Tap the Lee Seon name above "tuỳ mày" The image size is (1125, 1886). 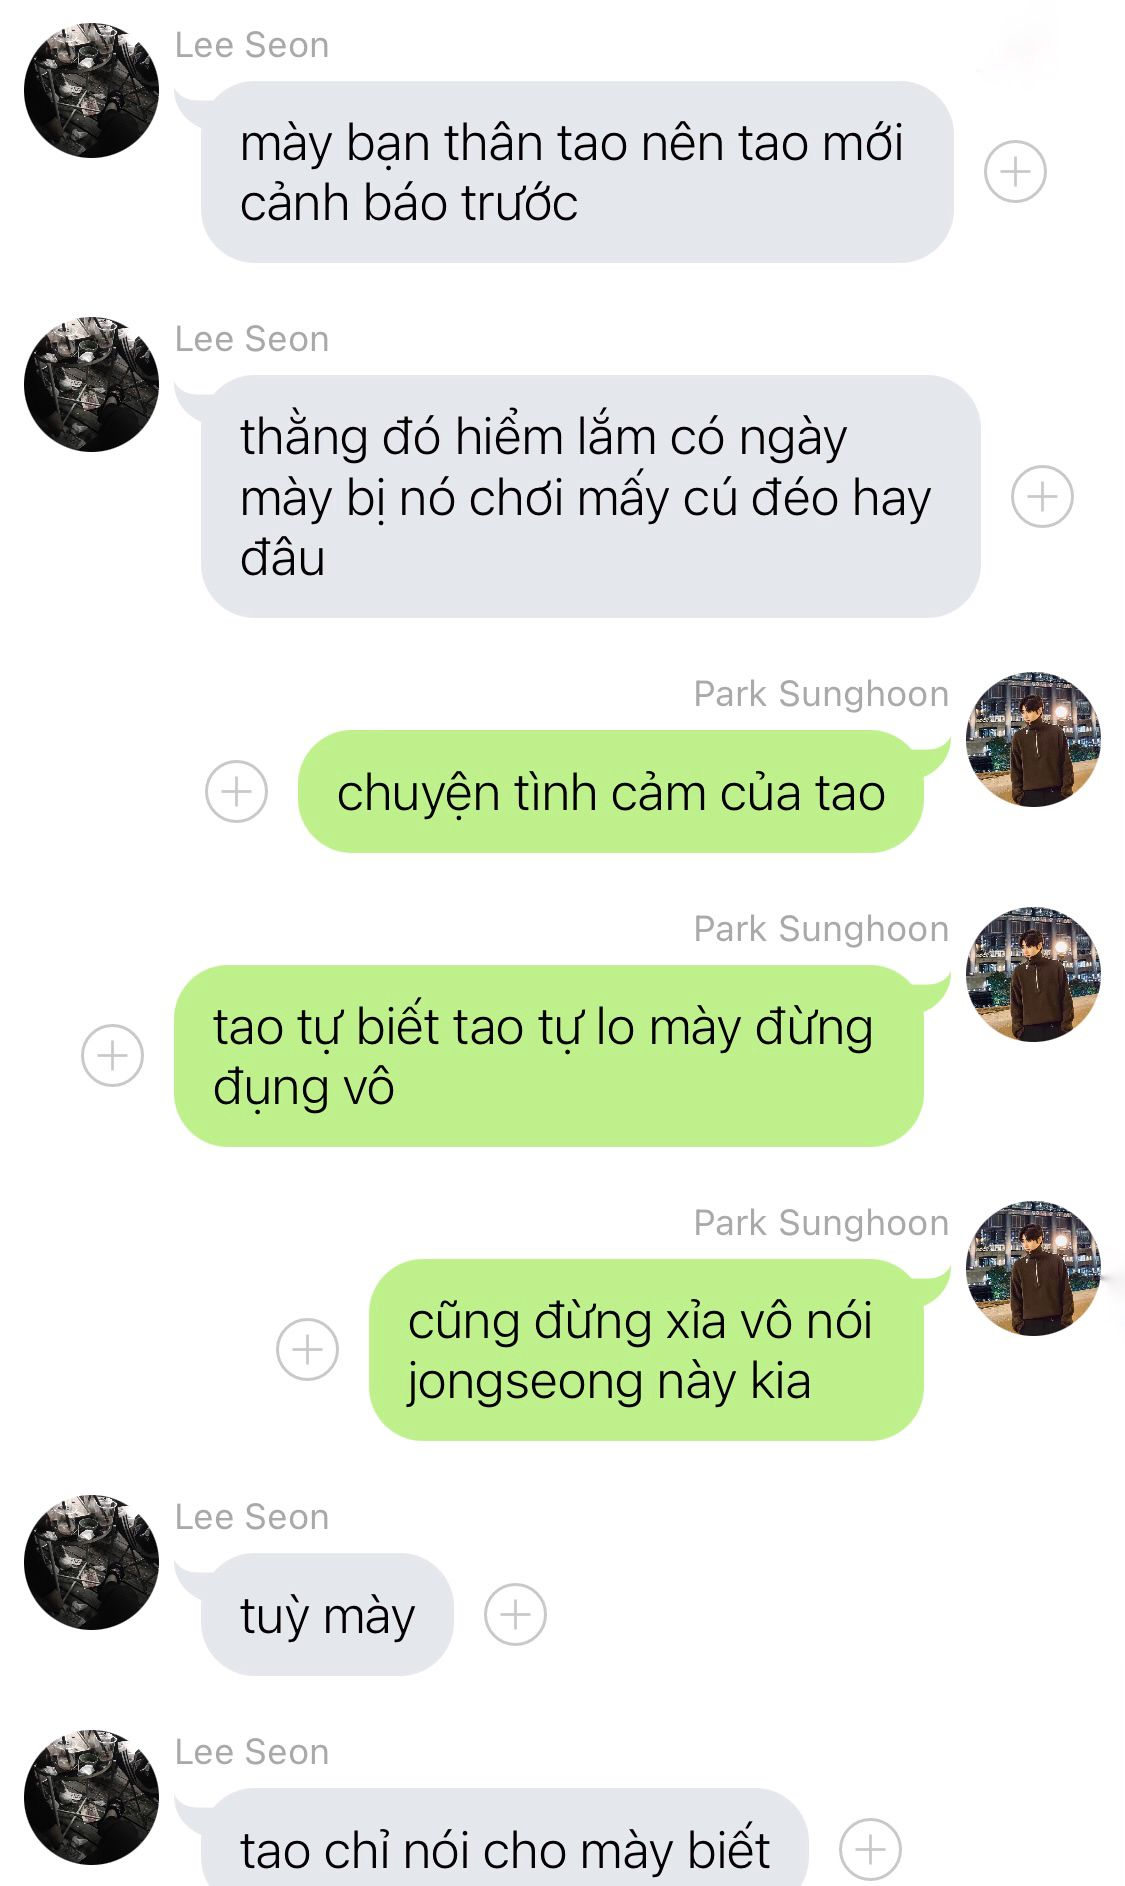[252, 1517]
